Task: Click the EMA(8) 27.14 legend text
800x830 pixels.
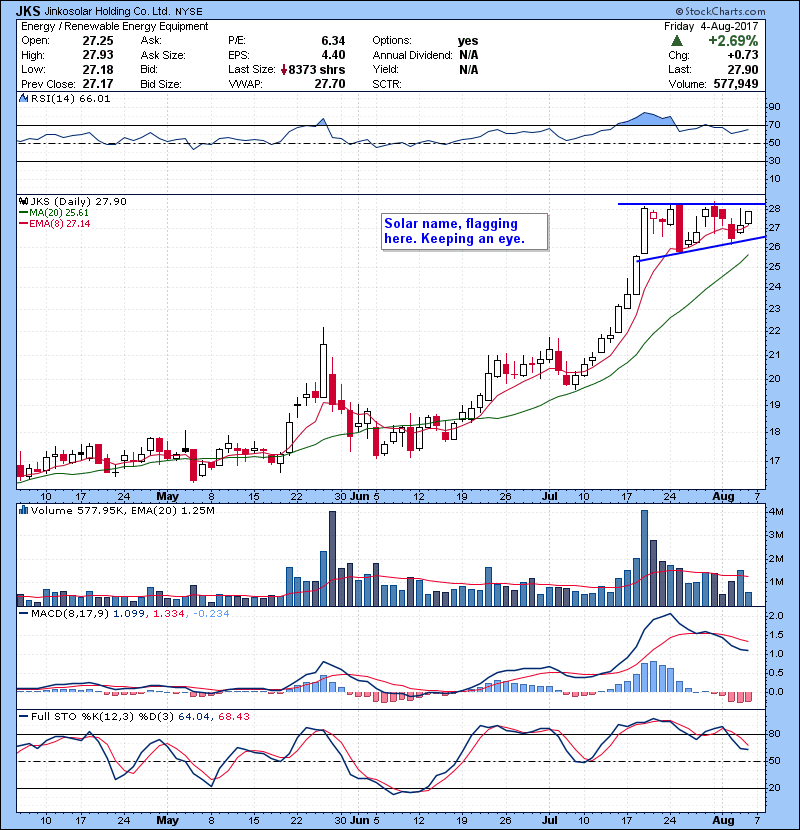Action: pyautogui.click(x=60, y=224)
